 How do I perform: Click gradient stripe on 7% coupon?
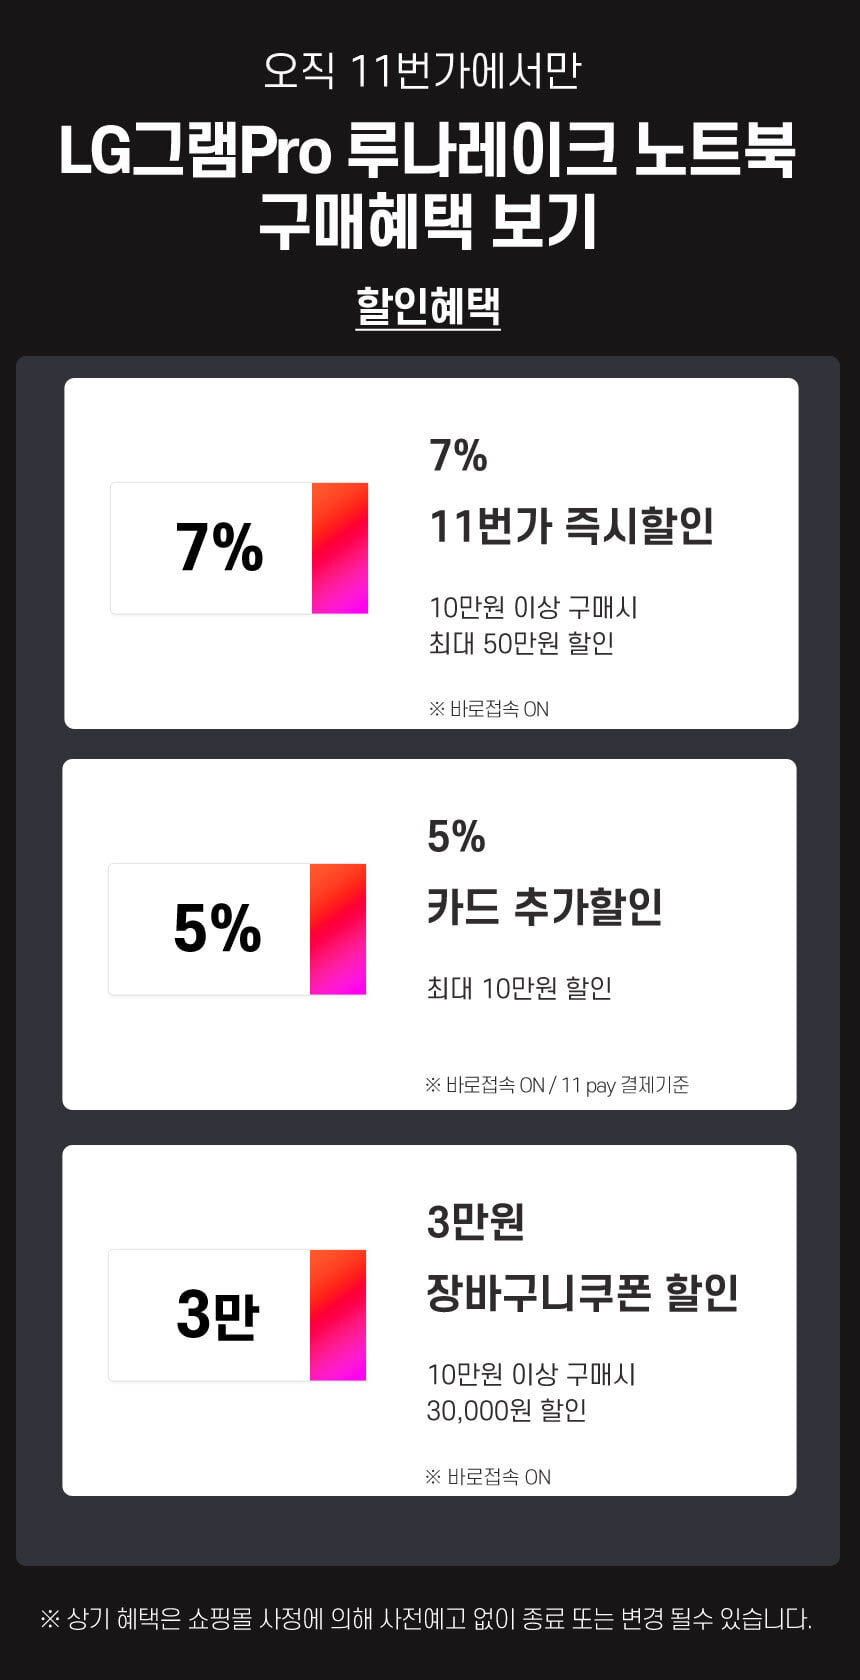pyautogui.click(x=340, y=548)
